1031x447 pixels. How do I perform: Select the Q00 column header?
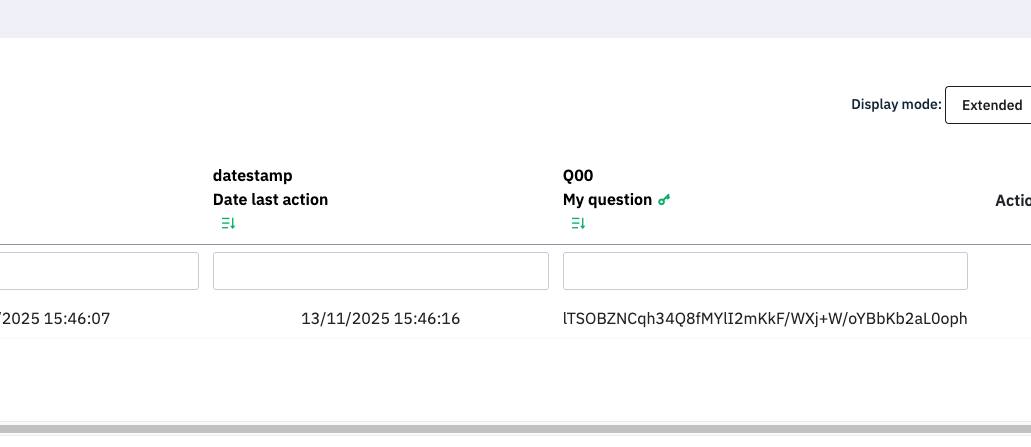click(x=578, y=176)
